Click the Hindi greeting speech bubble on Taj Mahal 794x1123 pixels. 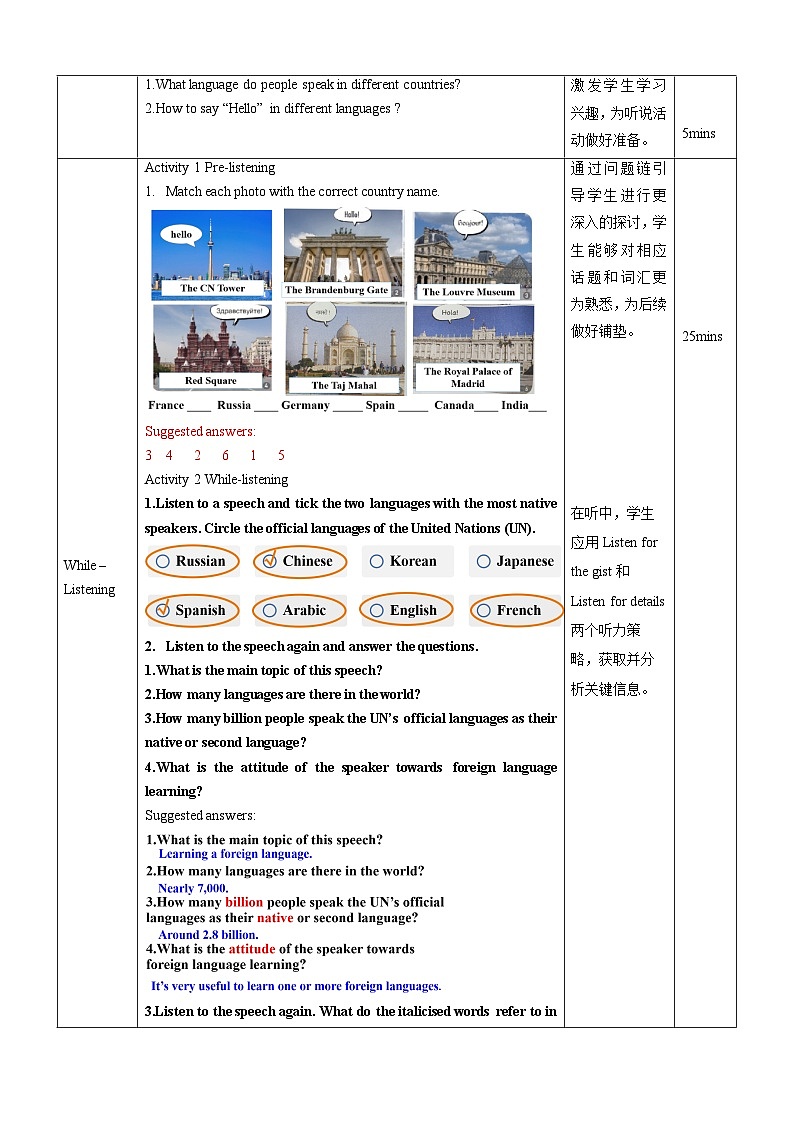pyautogui.click(x=322, y=312)
